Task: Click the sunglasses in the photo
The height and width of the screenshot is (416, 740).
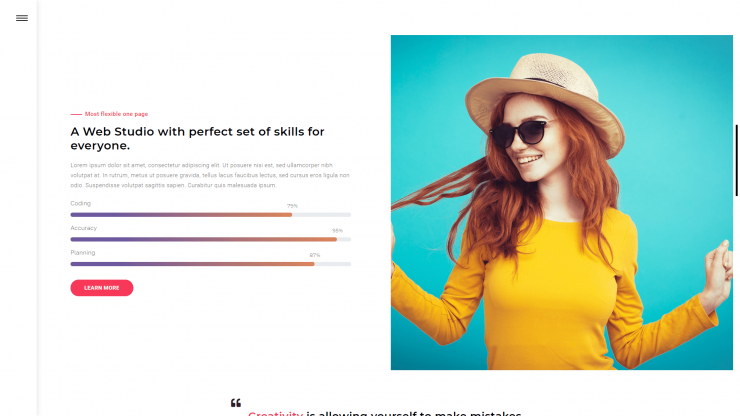Action: coord(519,134)
